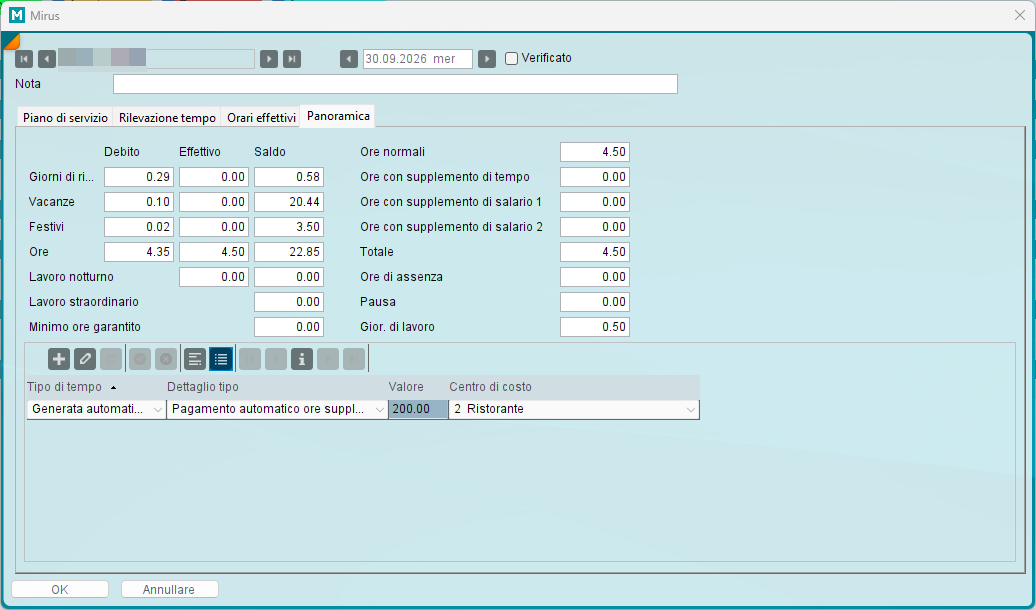Screen dimensions: 1036x610
Task: Show entry information with the info icon
Action: [302, 359]
